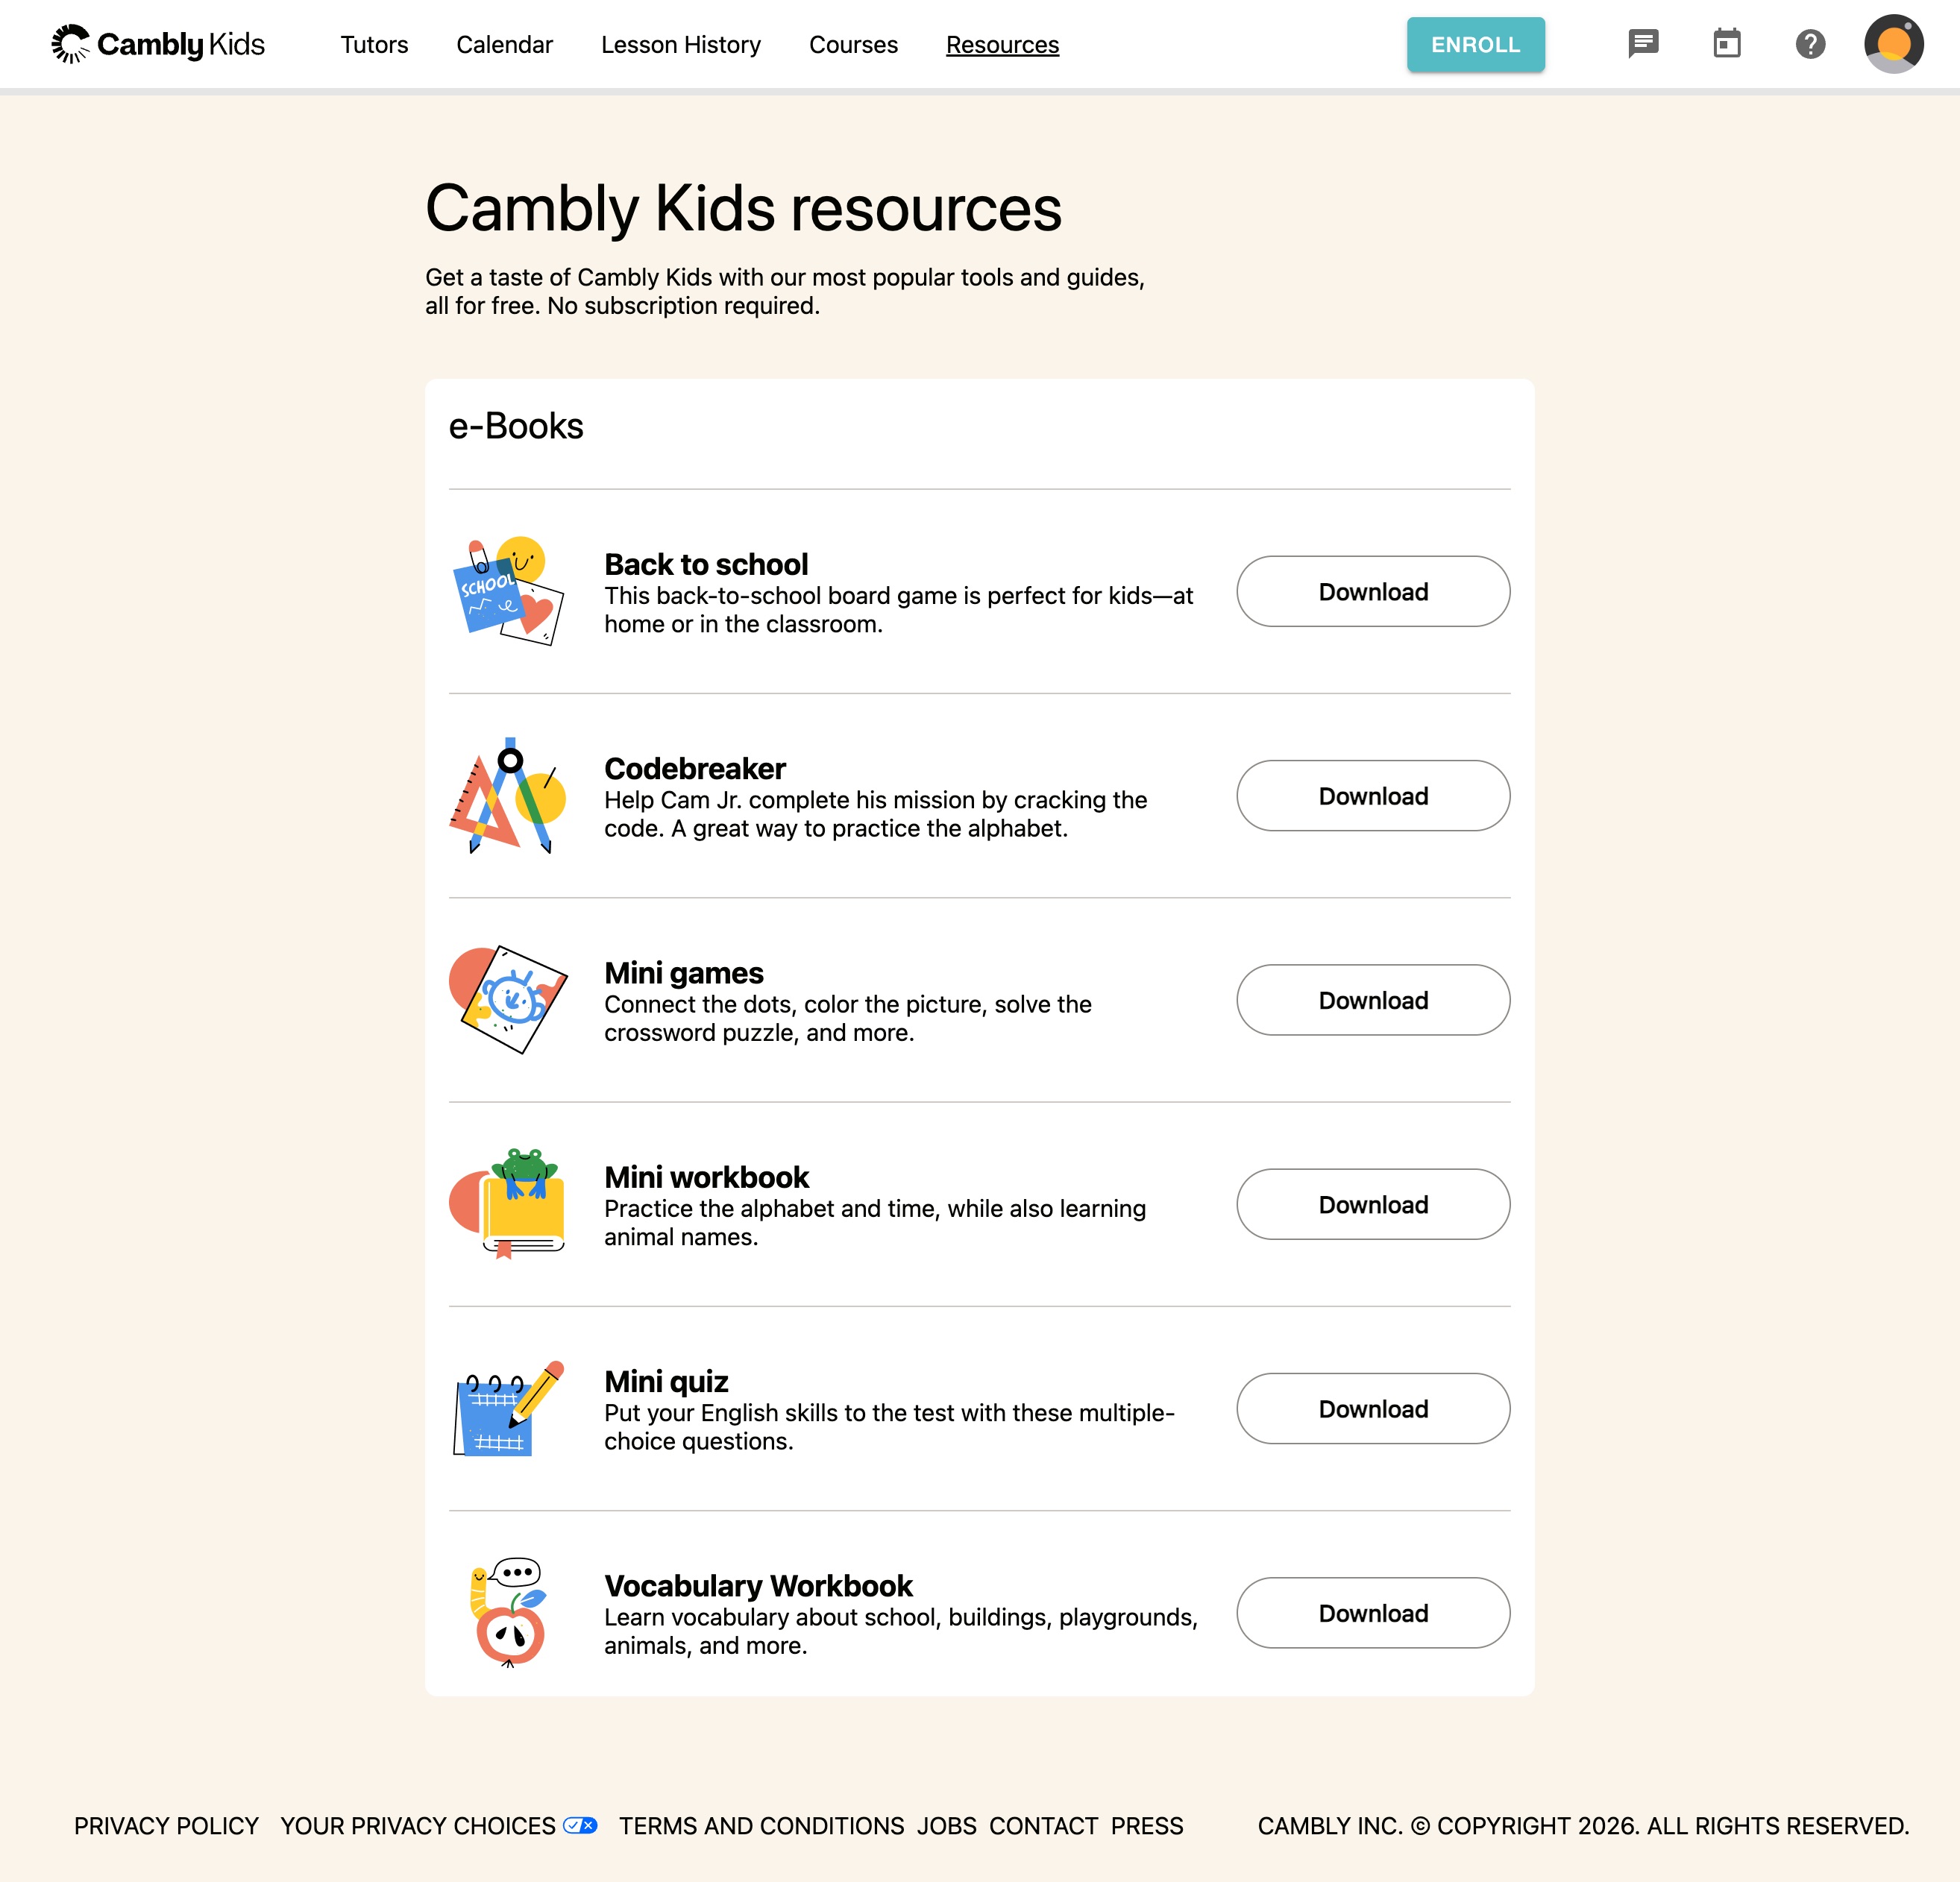Image resolution: width=1960 pixels, height=1882 pixels.
Task: Open the Privacy Policy link
Action: click(x=166, y=1826)
